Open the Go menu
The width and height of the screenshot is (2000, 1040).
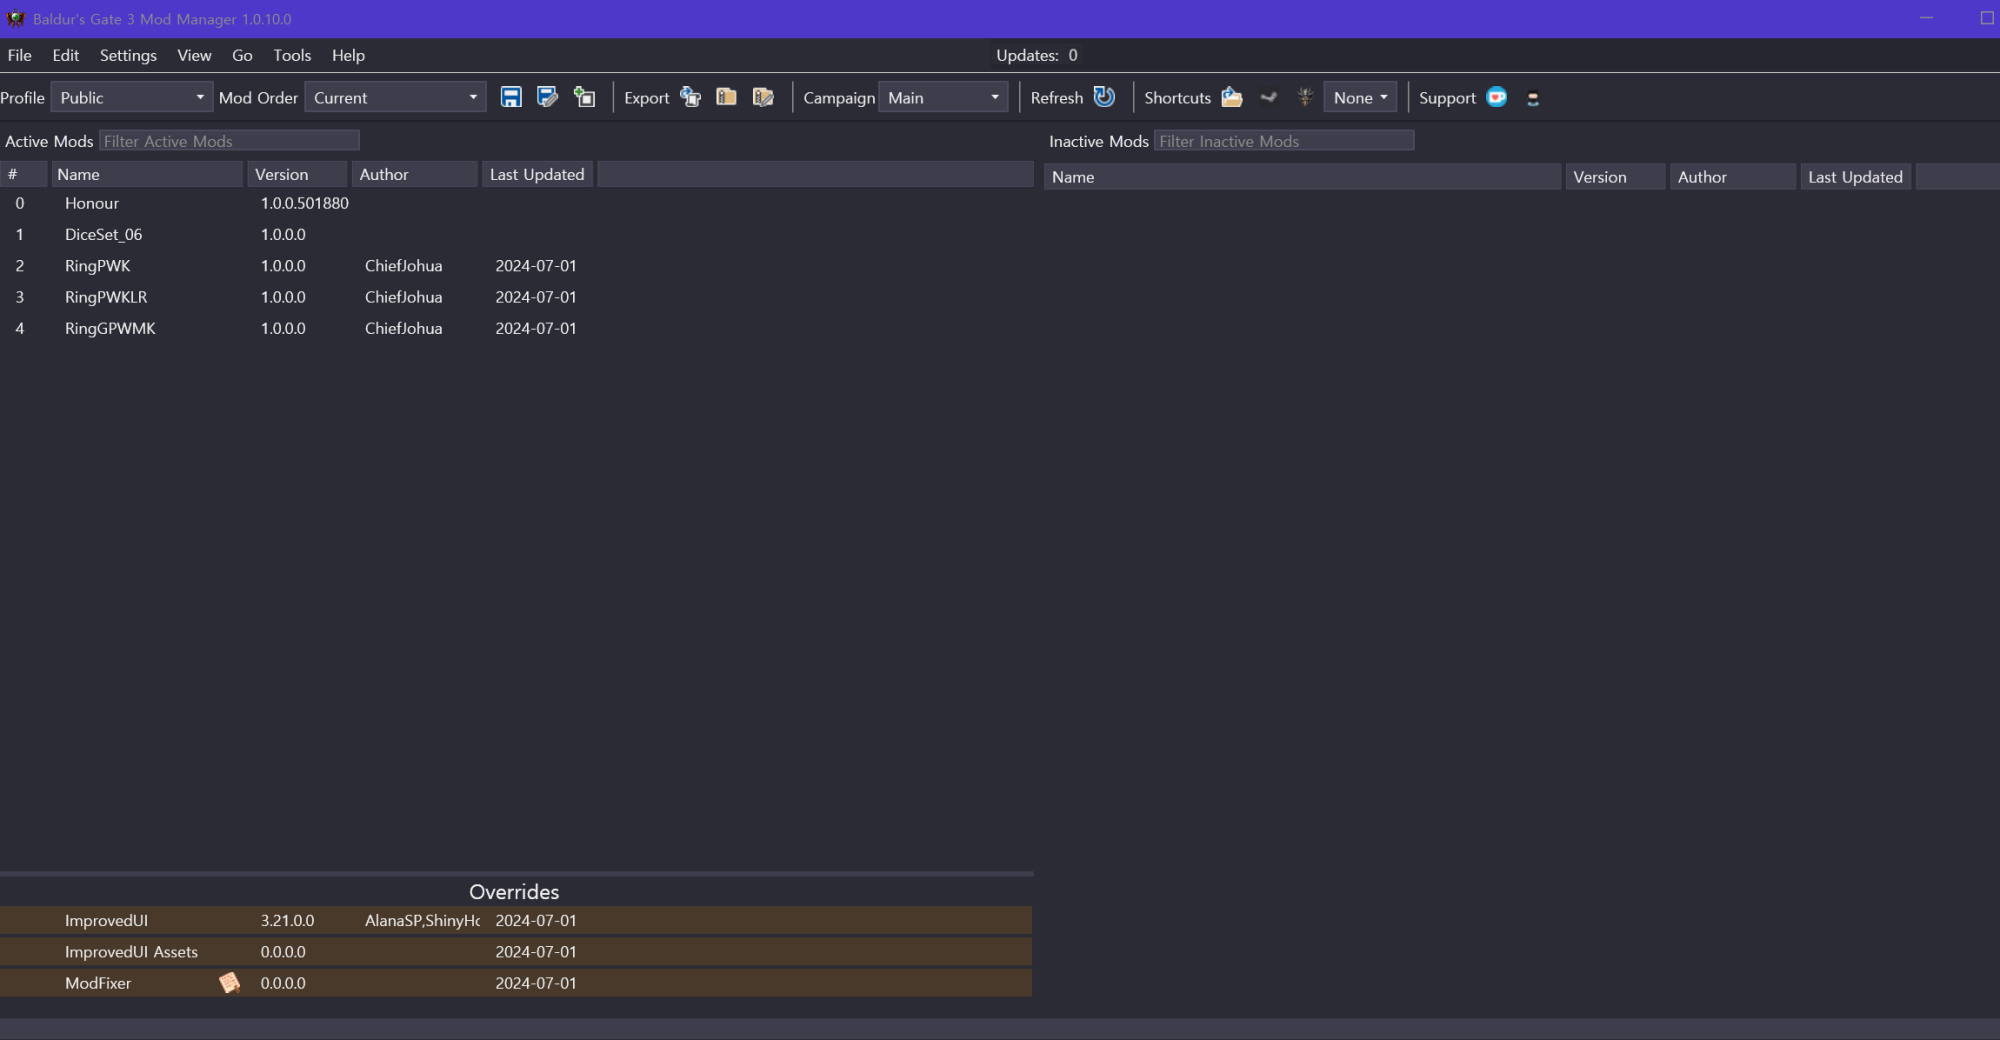coord(242,55)
